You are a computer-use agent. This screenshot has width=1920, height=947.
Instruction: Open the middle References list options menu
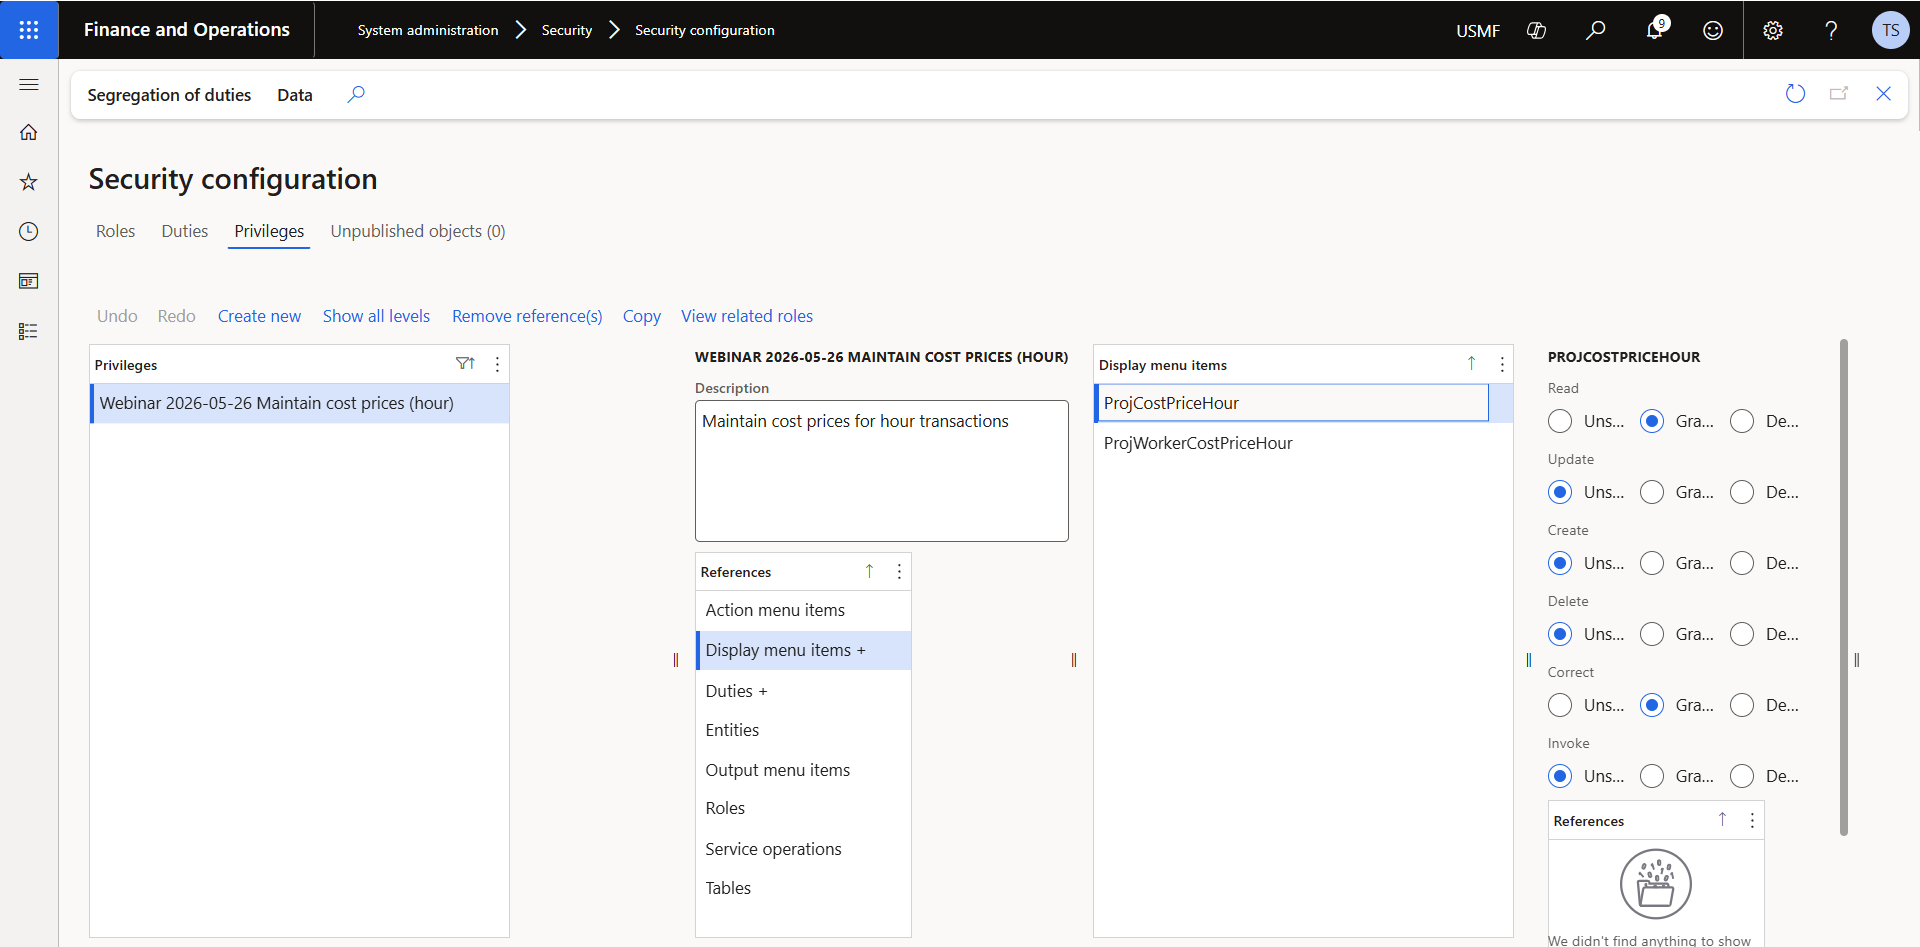(x=899, y=571)
